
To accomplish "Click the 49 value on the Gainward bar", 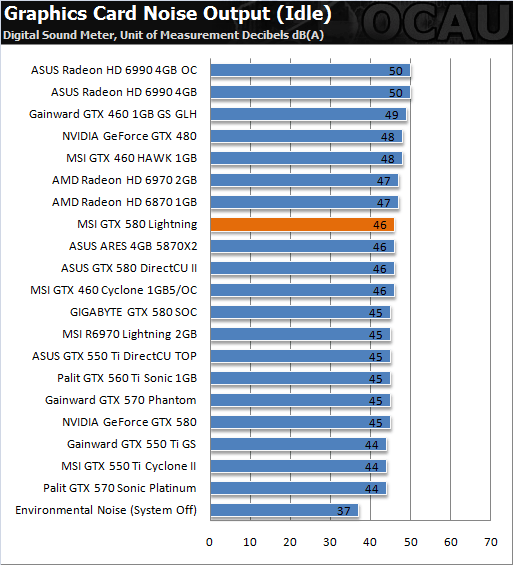I will coord(392,115).
